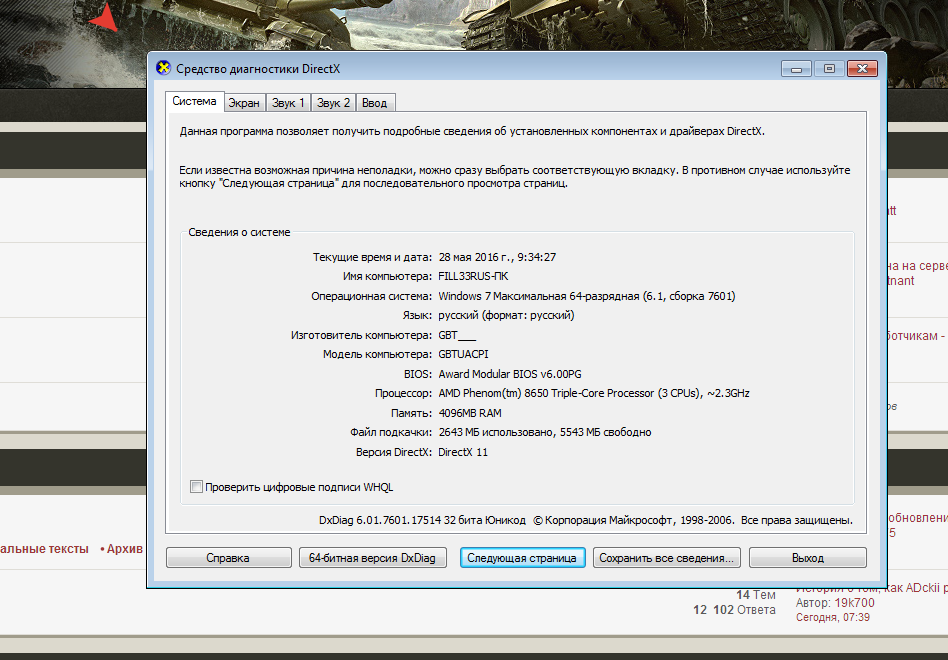Click the link ending in 'альные тексты'

coord(44,549)
